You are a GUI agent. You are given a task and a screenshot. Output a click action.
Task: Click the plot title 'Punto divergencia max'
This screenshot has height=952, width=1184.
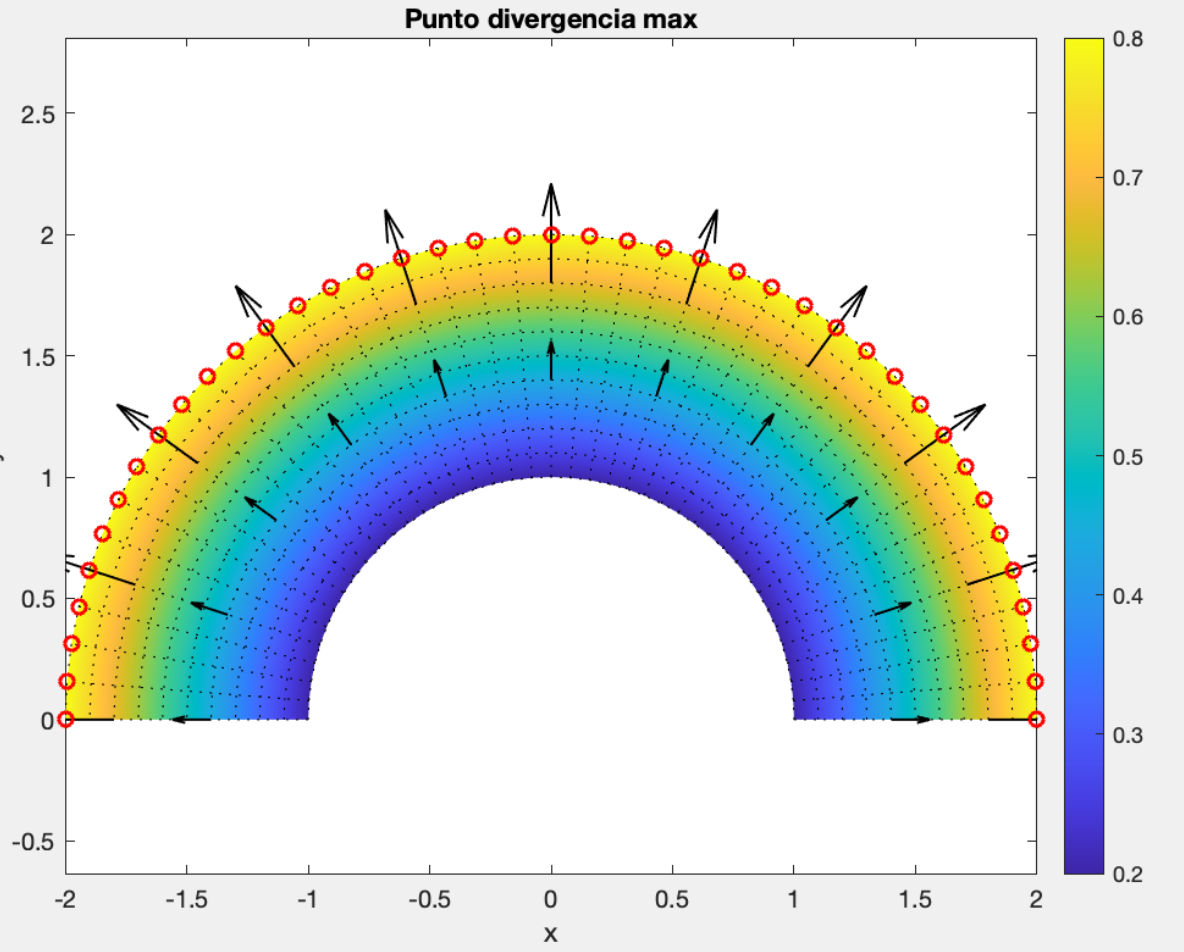tap(550, 19)
